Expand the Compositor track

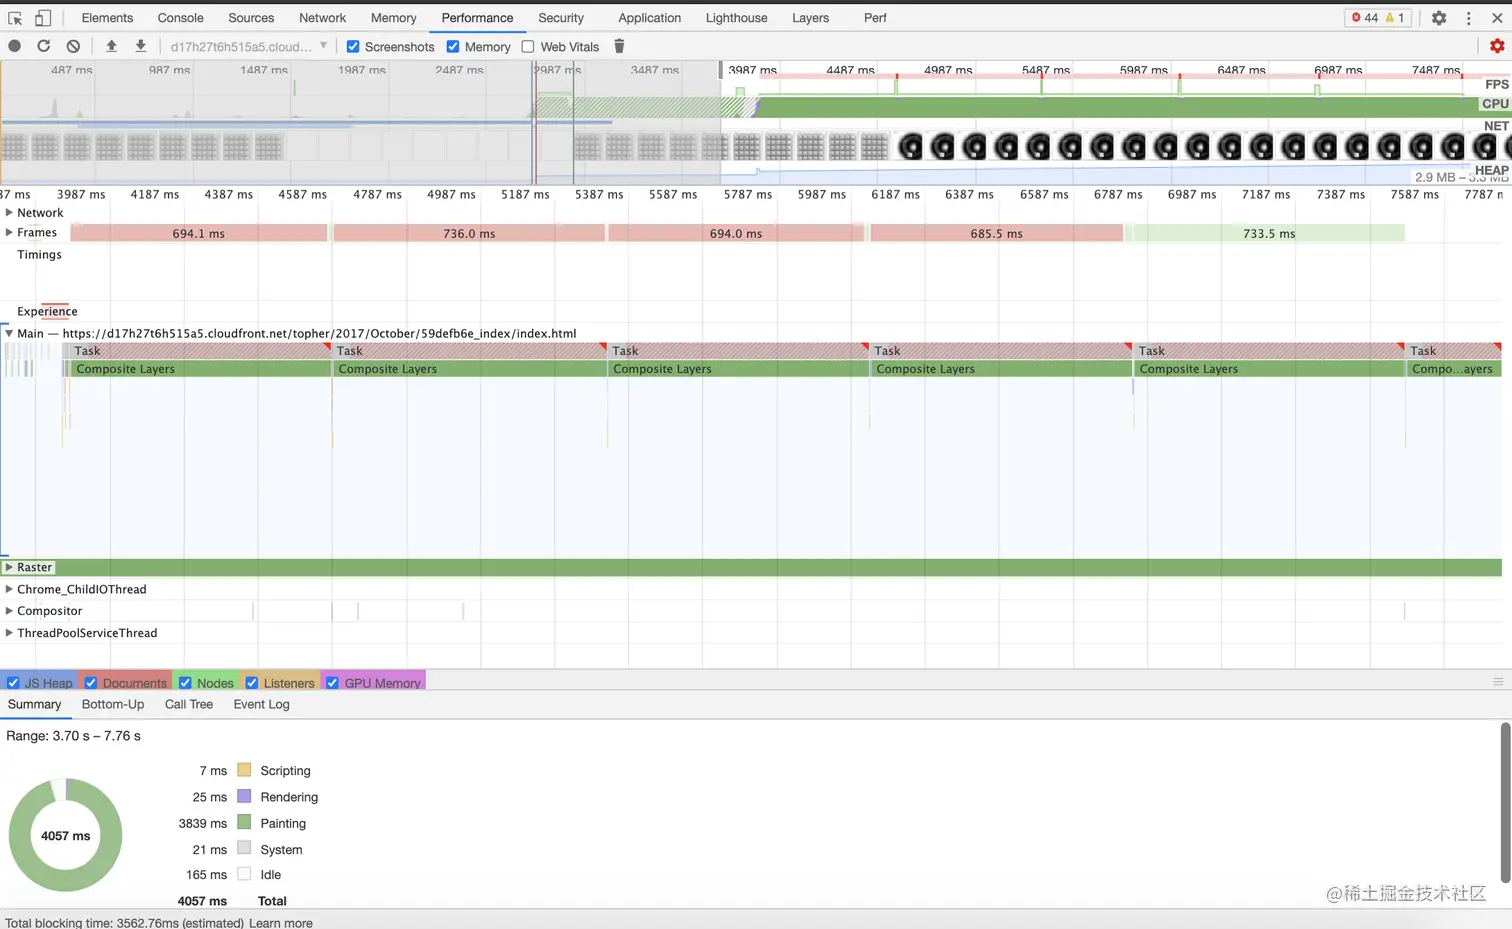click(9, 611)
